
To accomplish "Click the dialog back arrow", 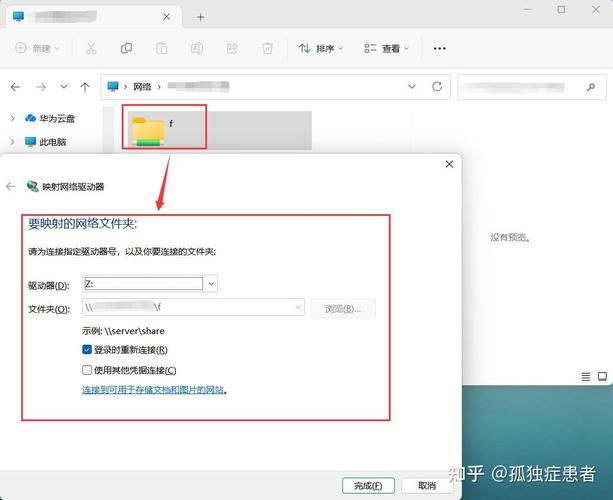I will click(x=11, y=186).
